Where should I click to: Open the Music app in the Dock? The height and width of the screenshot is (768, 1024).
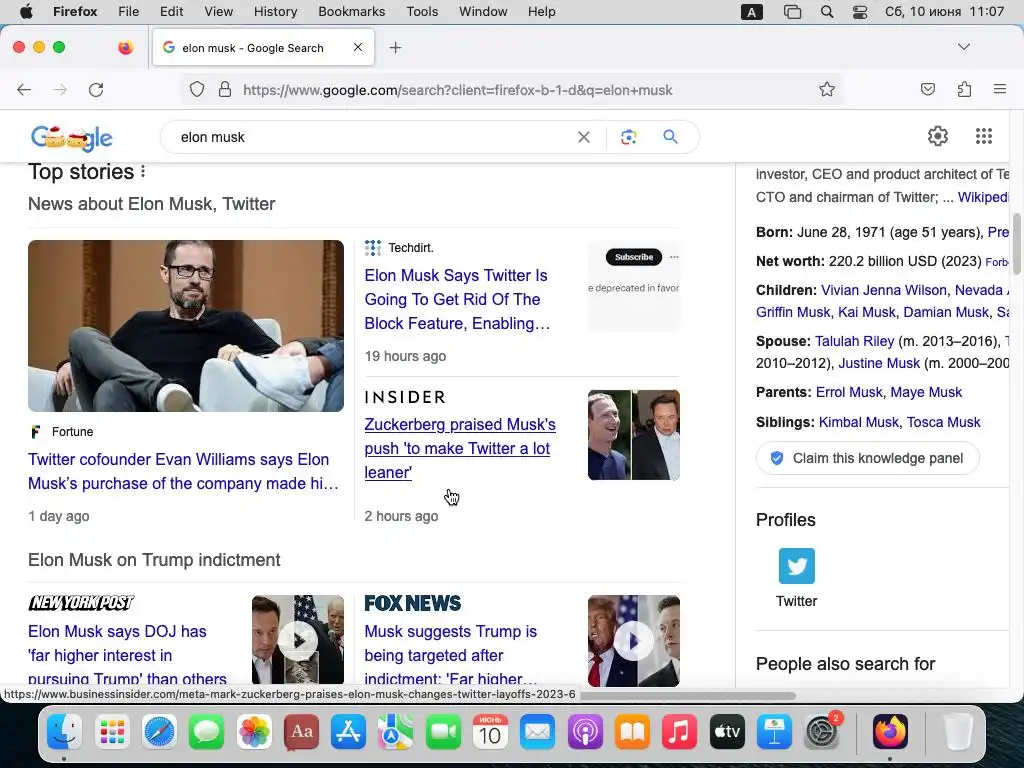[x=679, y=732]
